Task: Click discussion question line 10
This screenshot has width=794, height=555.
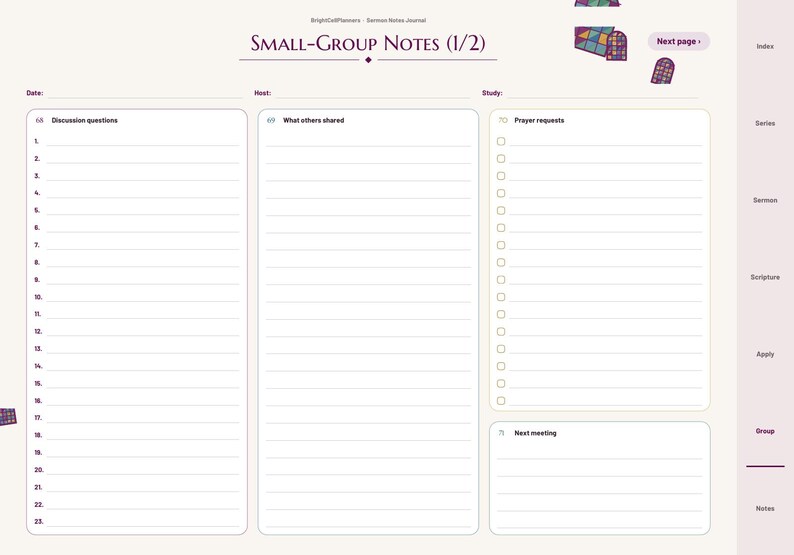Action: (x=143, y=297)
